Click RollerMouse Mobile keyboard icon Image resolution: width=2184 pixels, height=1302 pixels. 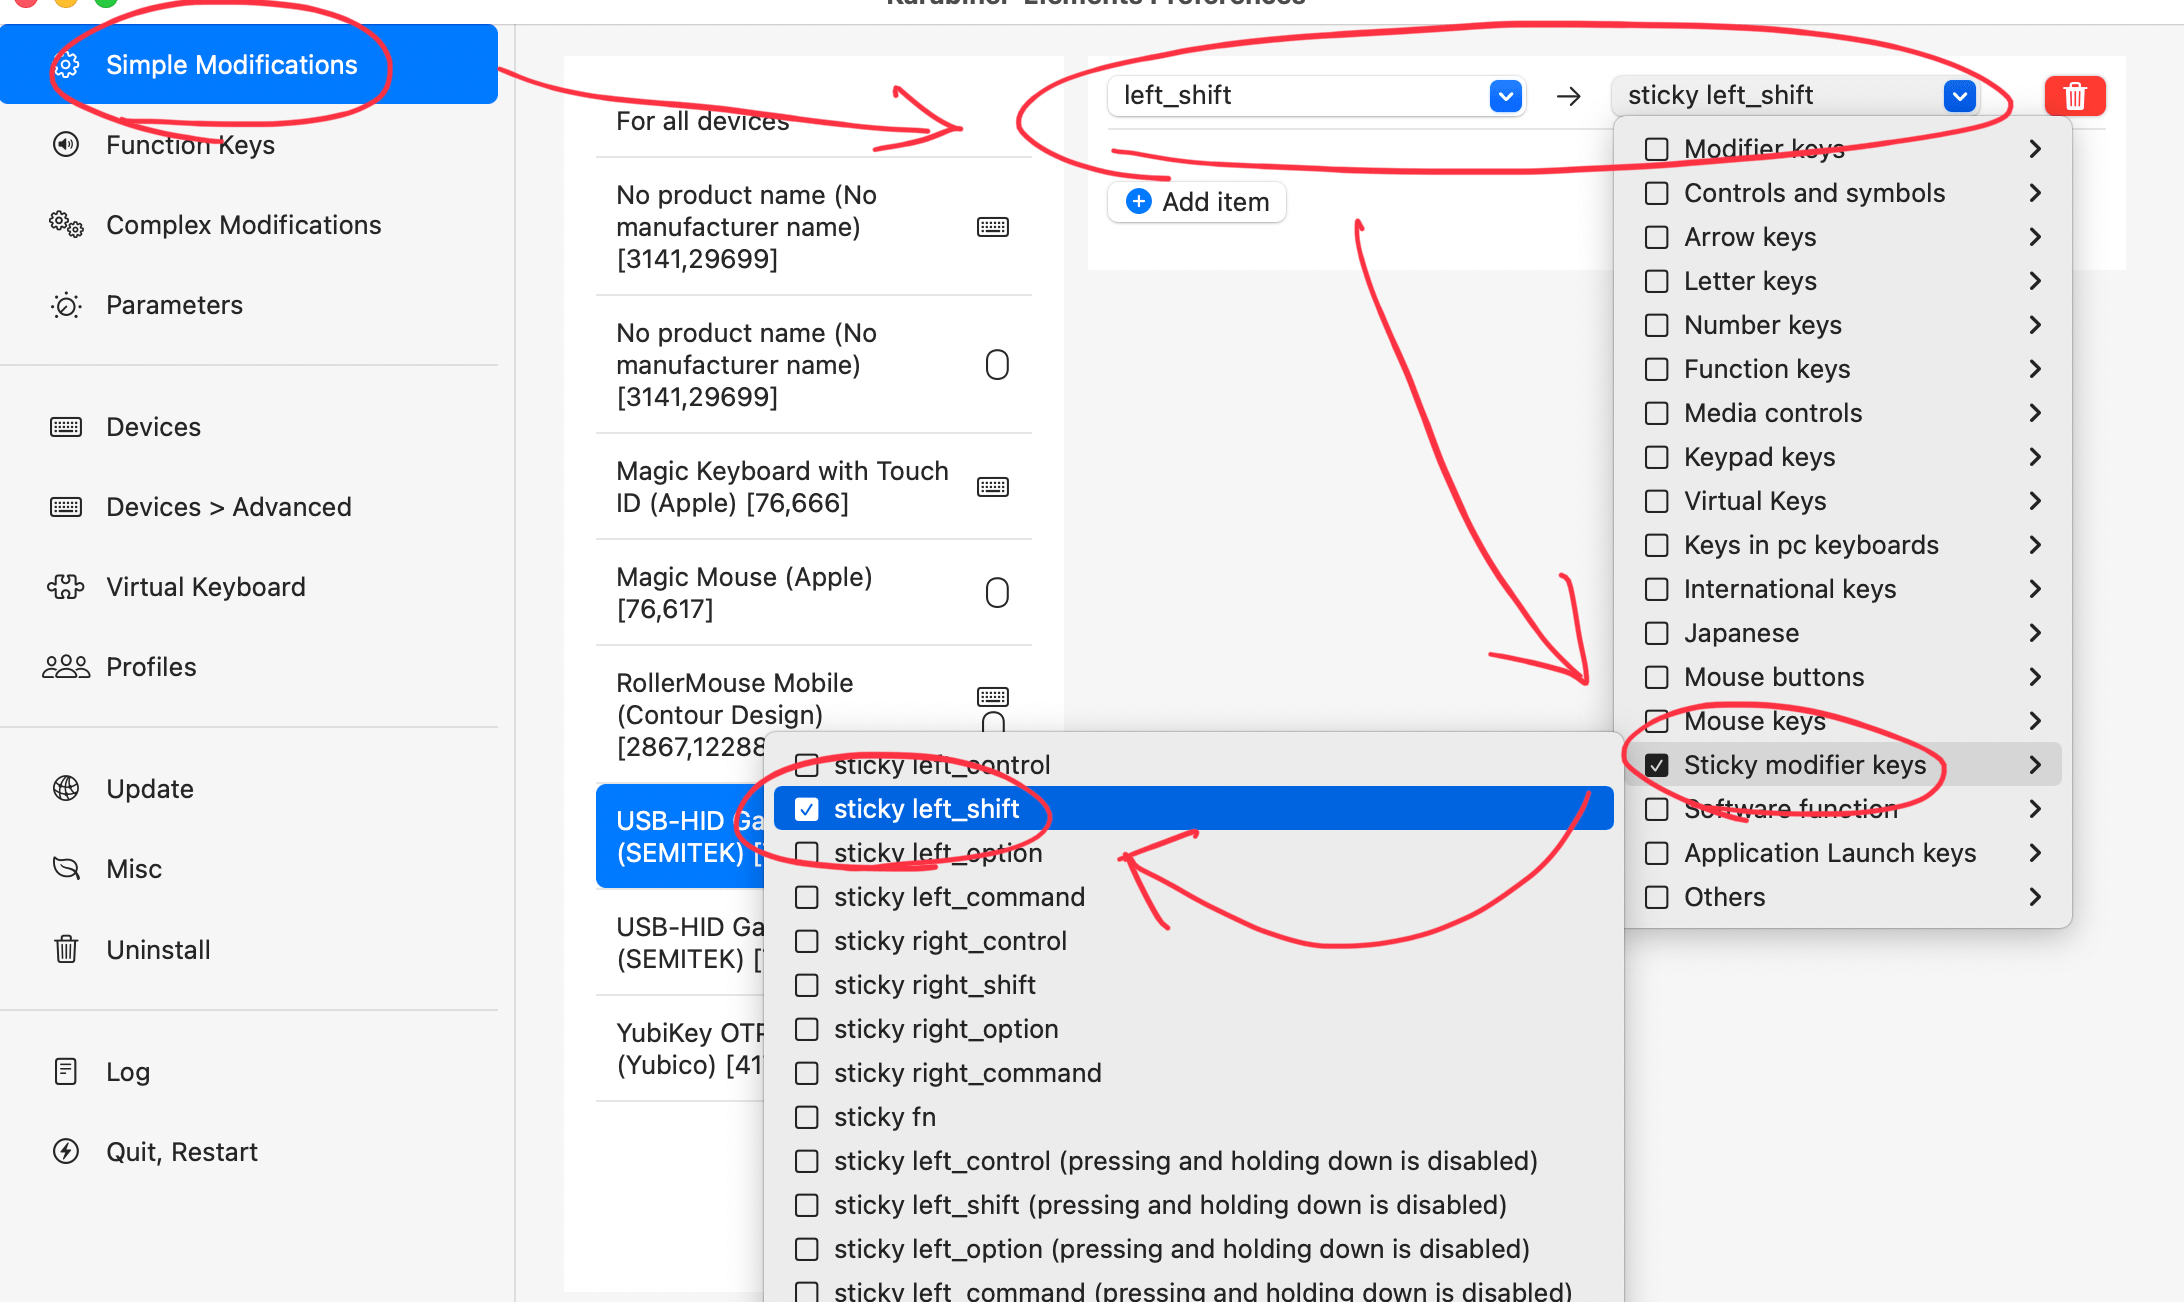point(993,696)
